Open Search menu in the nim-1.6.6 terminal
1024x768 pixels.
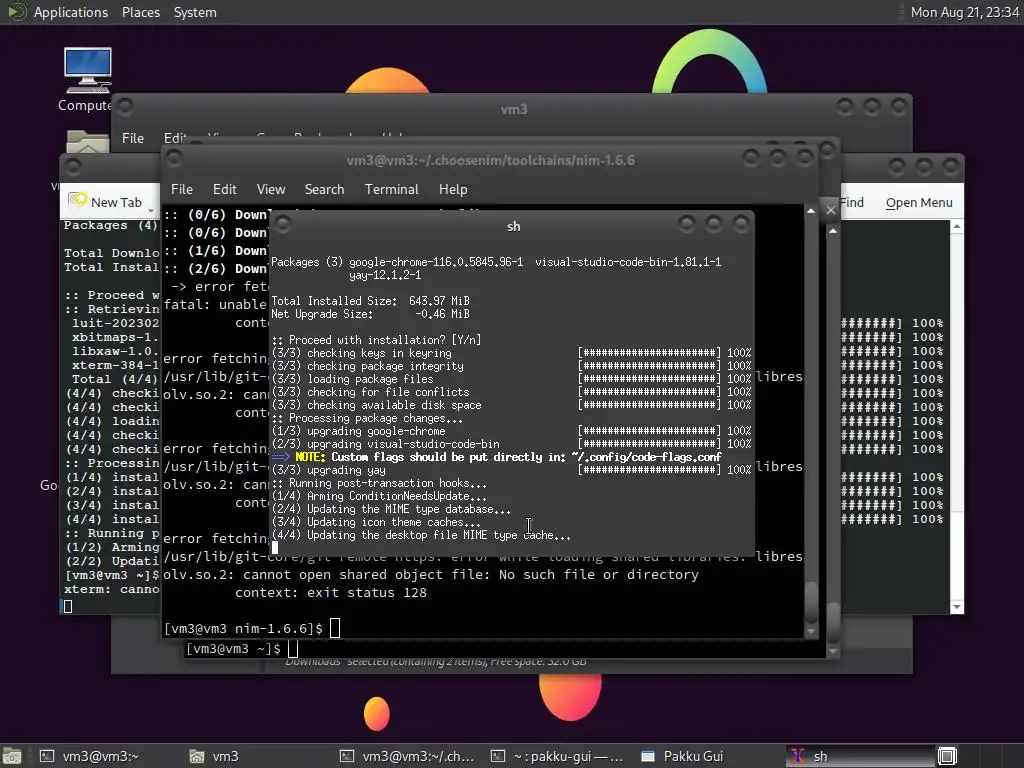324,189
